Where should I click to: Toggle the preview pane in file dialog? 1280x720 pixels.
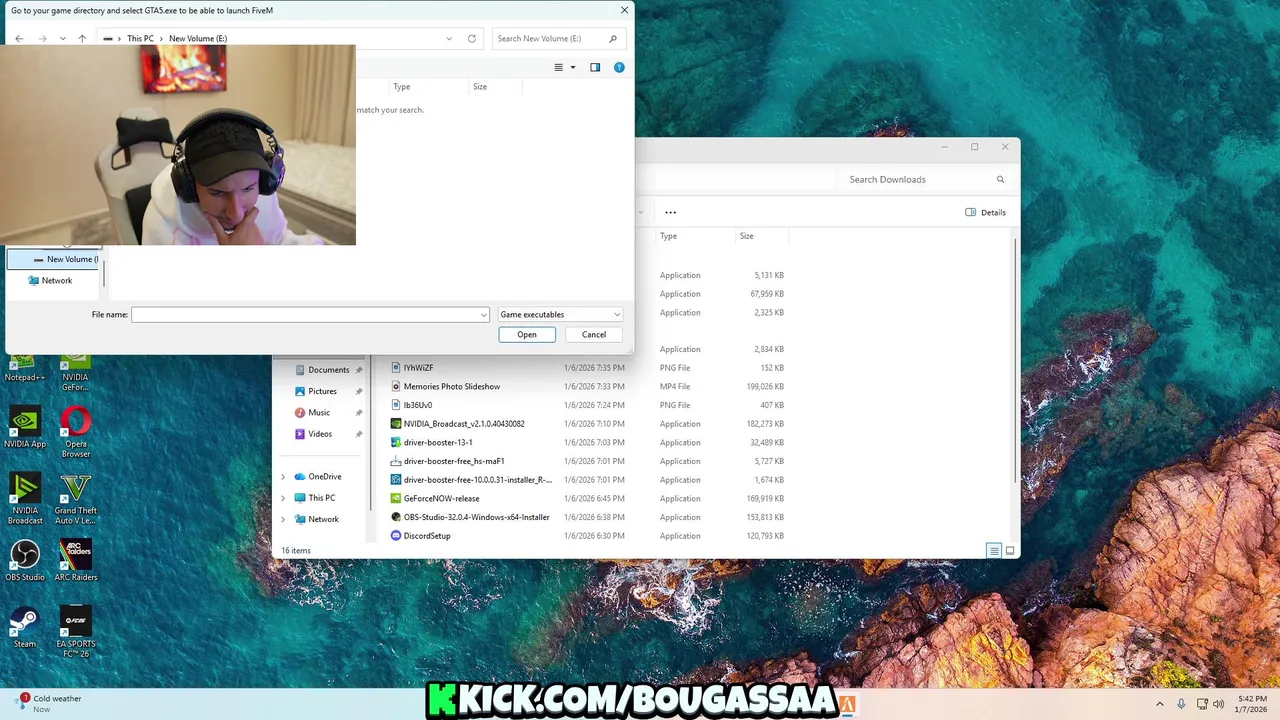click(595, 67)
